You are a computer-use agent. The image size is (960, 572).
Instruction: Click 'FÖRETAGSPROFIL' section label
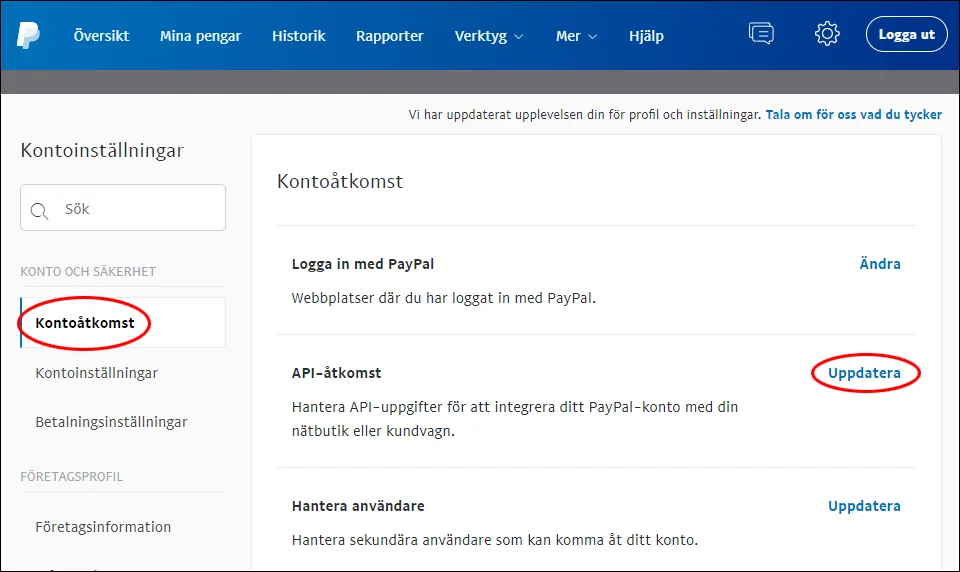pyautogui.click(x=72, y=476)
